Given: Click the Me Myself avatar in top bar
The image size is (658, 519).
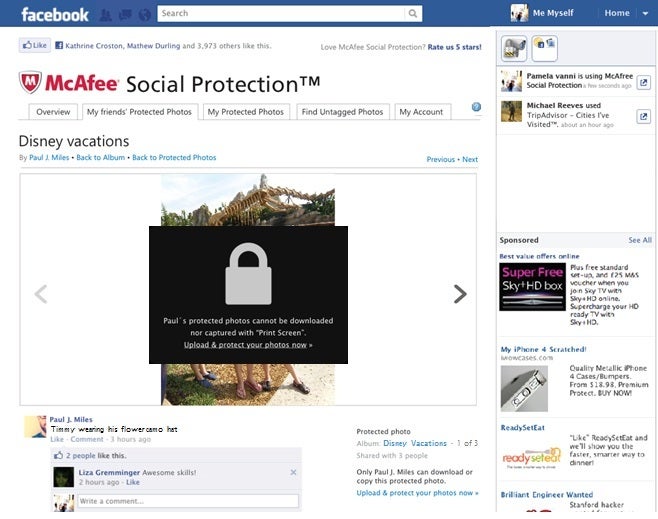Looking at the screenshot, I should click(x=519, y=13).
